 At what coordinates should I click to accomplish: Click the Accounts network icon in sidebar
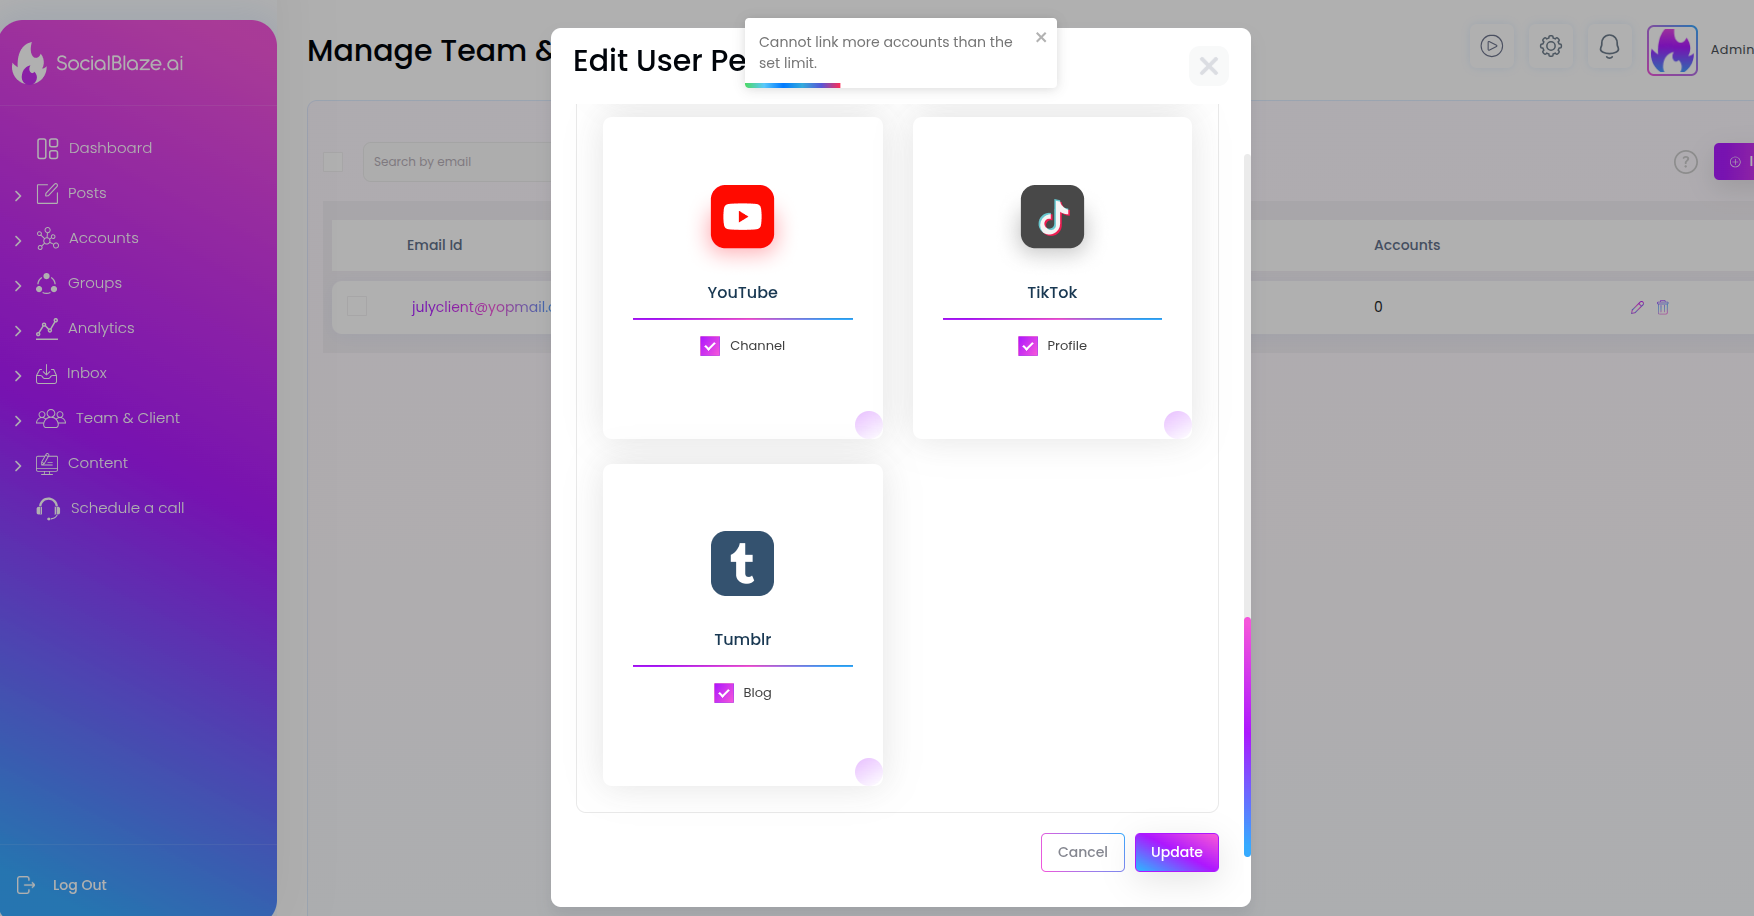(47, 238)
